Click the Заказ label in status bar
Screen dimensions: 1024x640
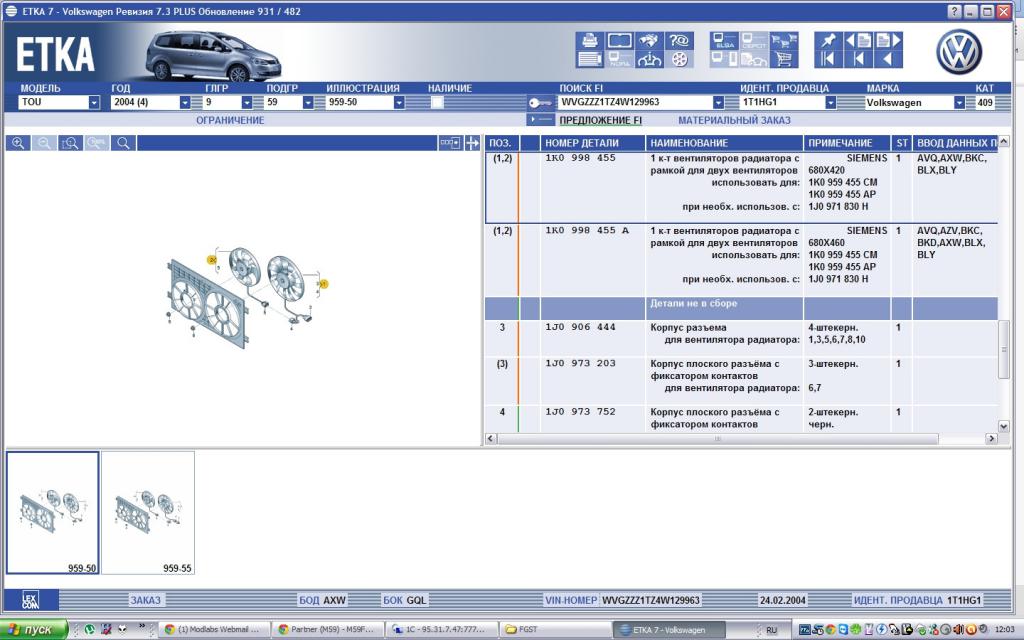(x=145, y=600)
